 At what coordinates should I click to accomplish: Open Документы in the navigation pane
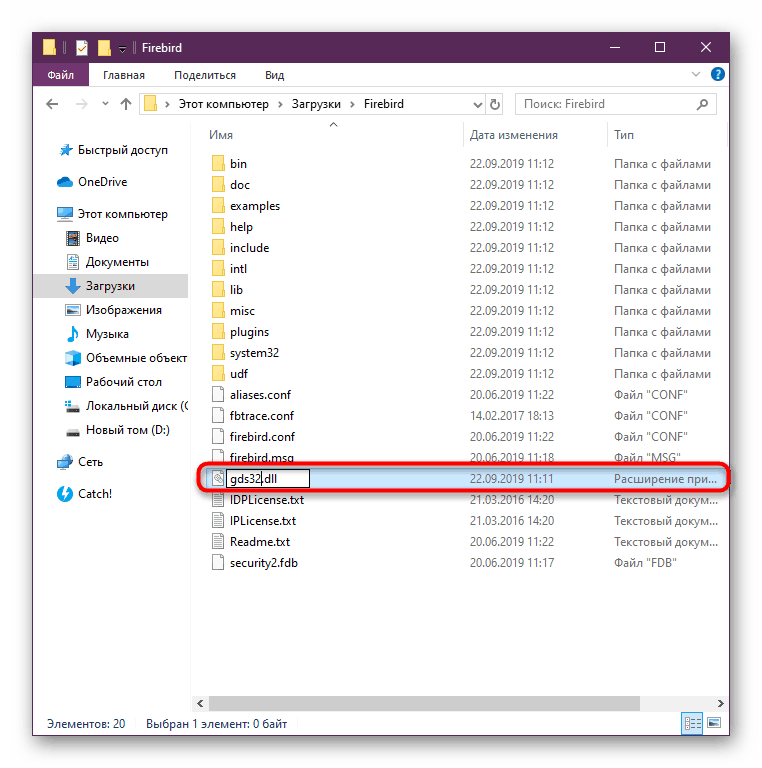(x=107, y=262)
